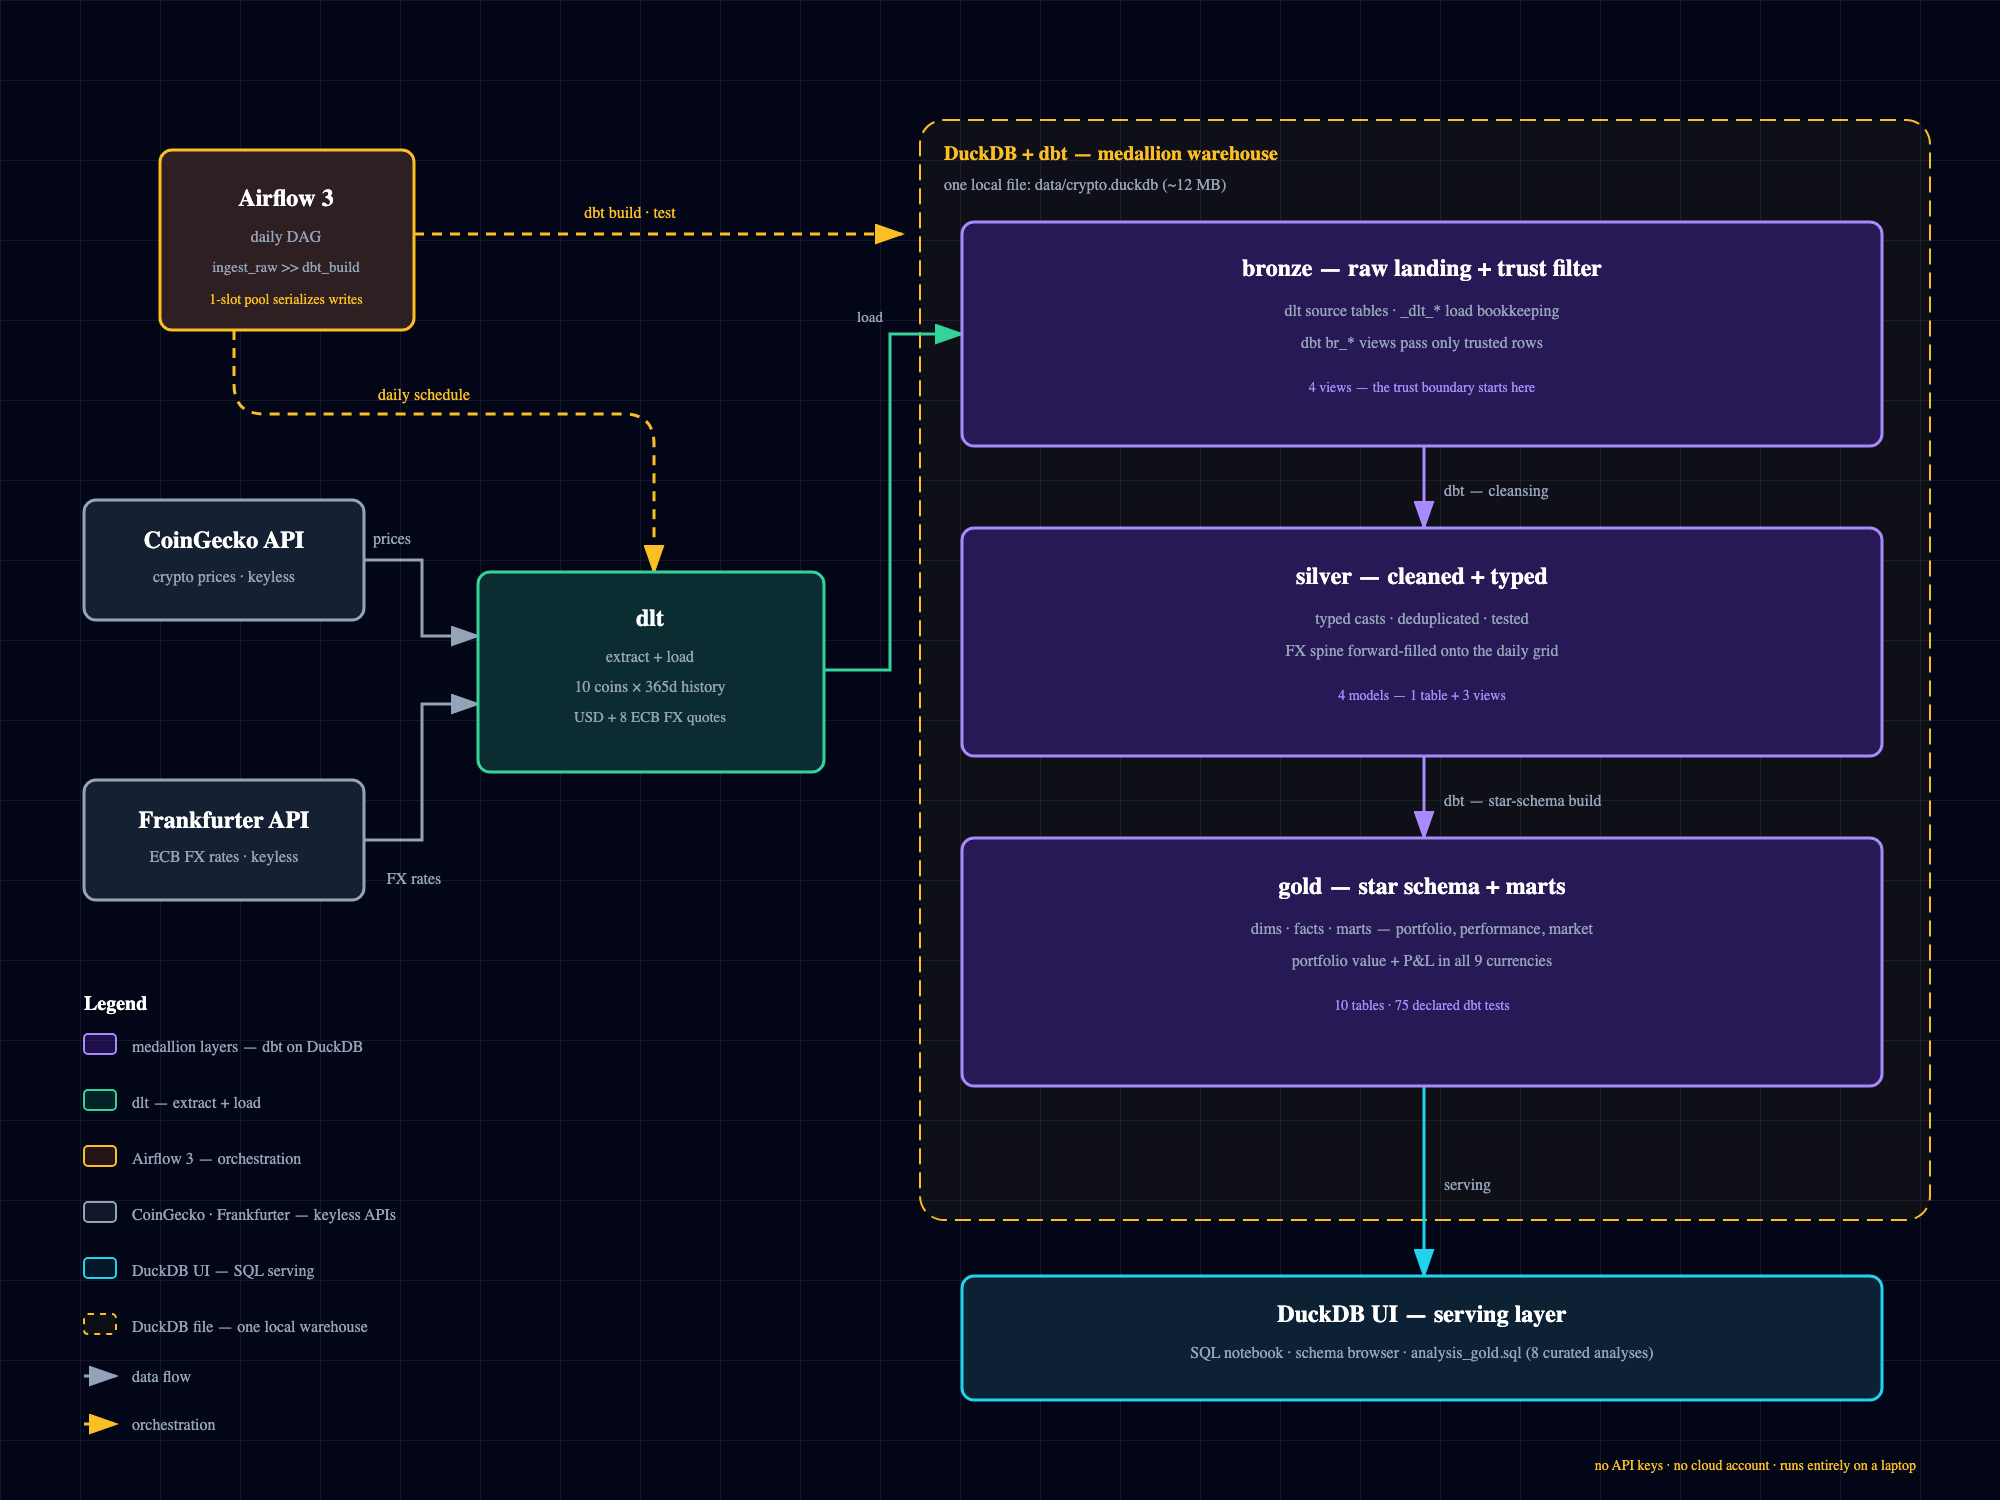Click 'DuckDB file — one local warehouse' legend text
2000x1500 pixels.
[x=250, y=1327]
